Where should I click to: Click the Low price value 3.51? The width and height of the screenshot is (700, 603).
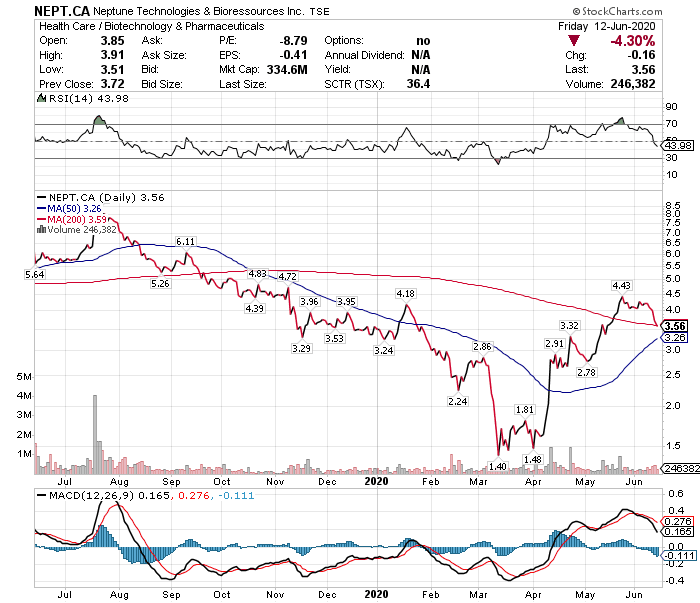tap(112, 70)
